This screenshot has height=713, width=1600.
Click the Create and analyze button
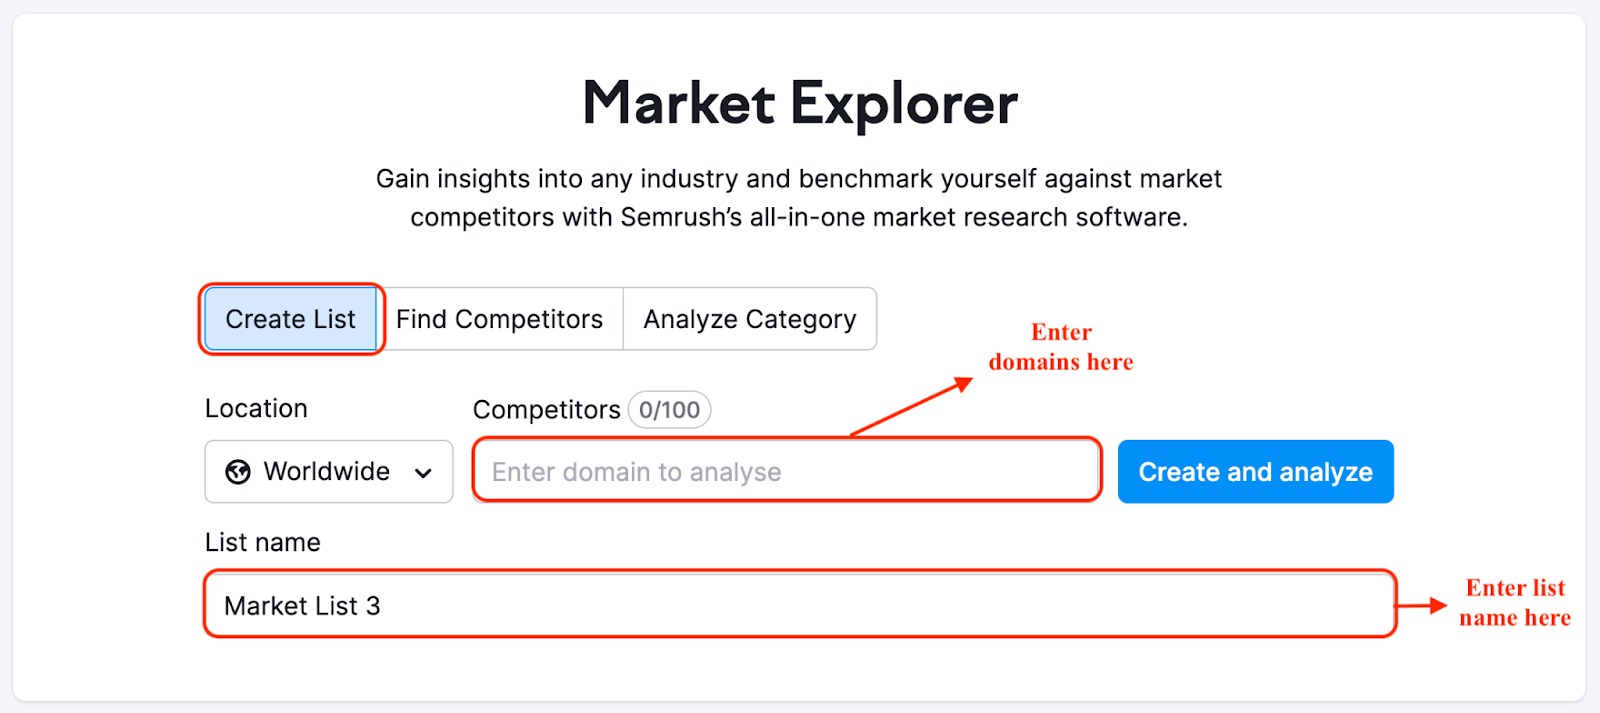(1256, 472)
